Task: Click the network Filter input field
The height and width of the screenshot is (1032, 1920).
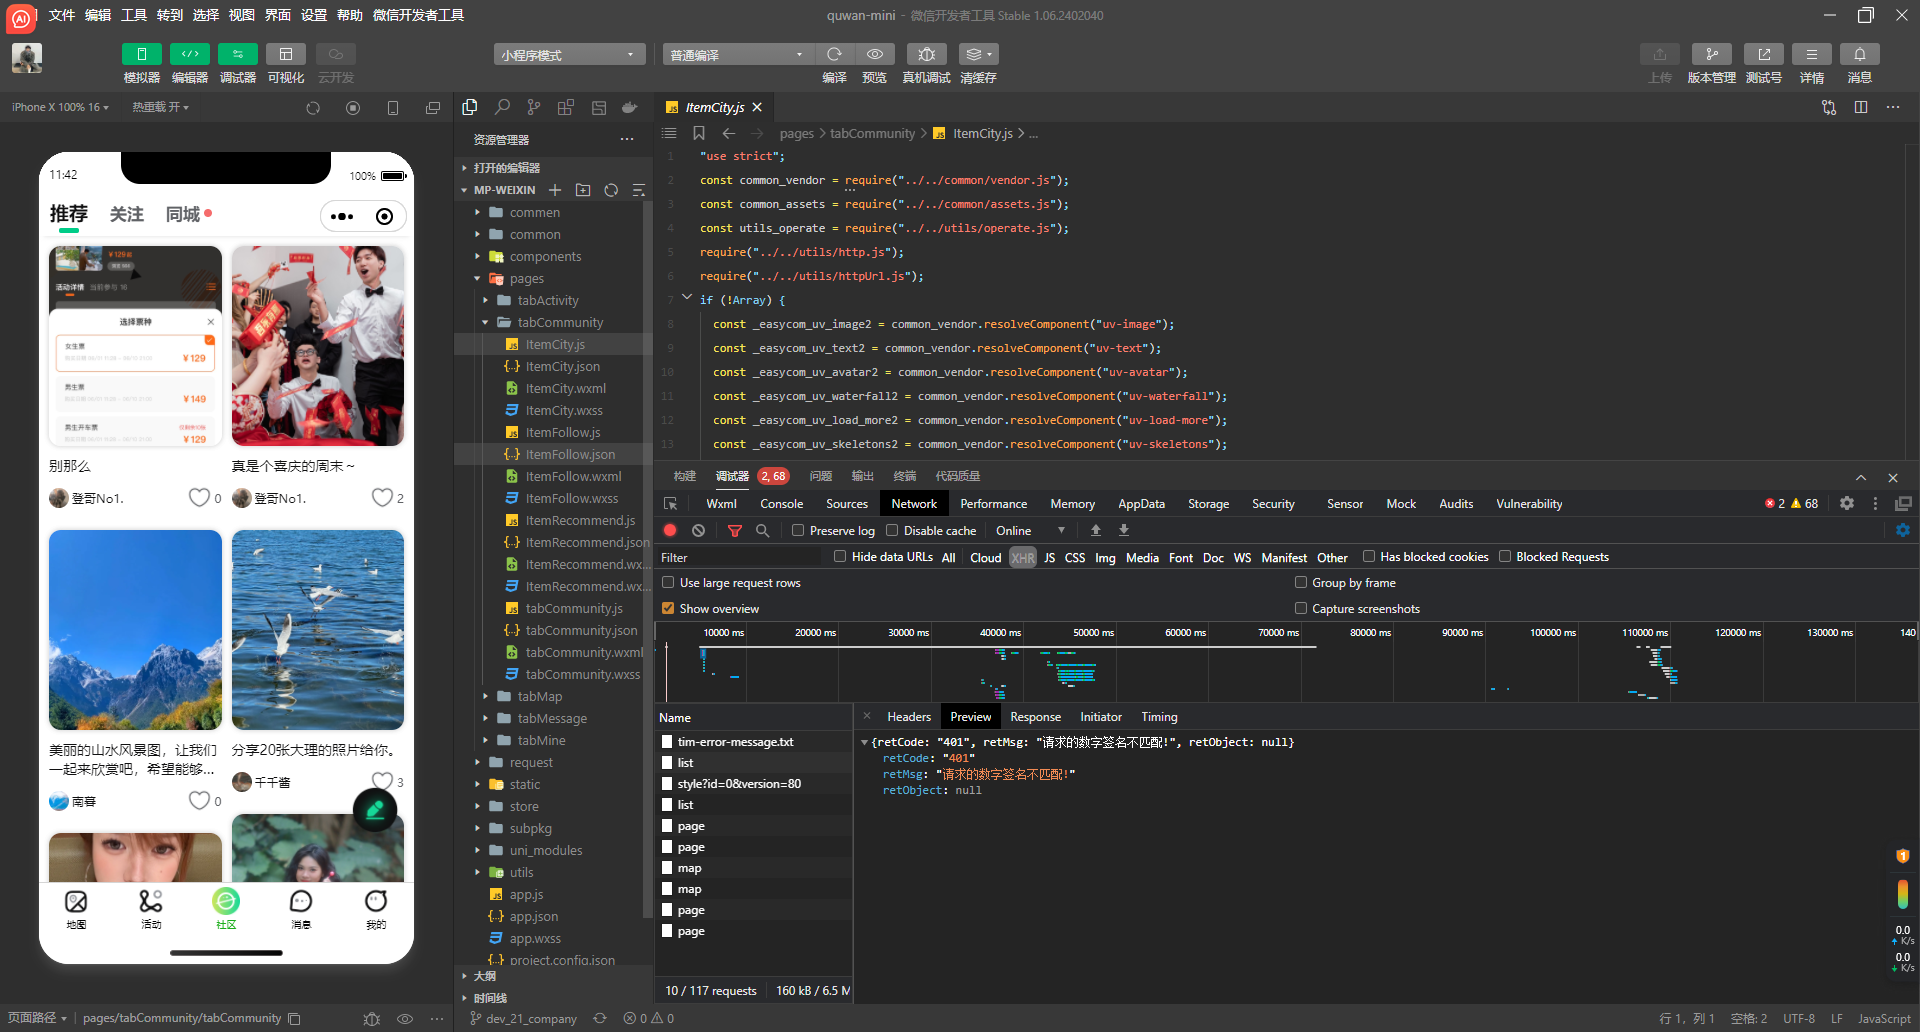Action: click(x=740, y=558)
